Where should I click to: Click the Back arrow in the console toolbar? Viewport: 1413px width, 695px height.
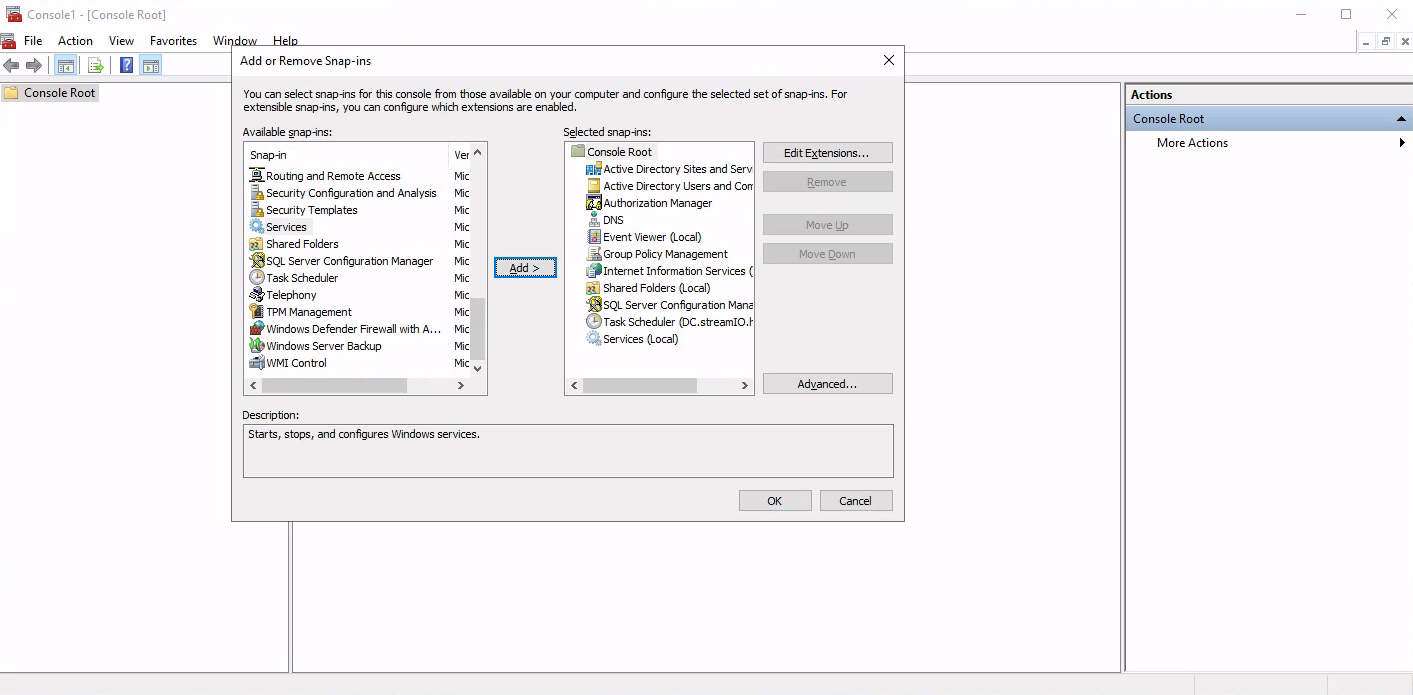pyautogui.click(x=11, y=66)
